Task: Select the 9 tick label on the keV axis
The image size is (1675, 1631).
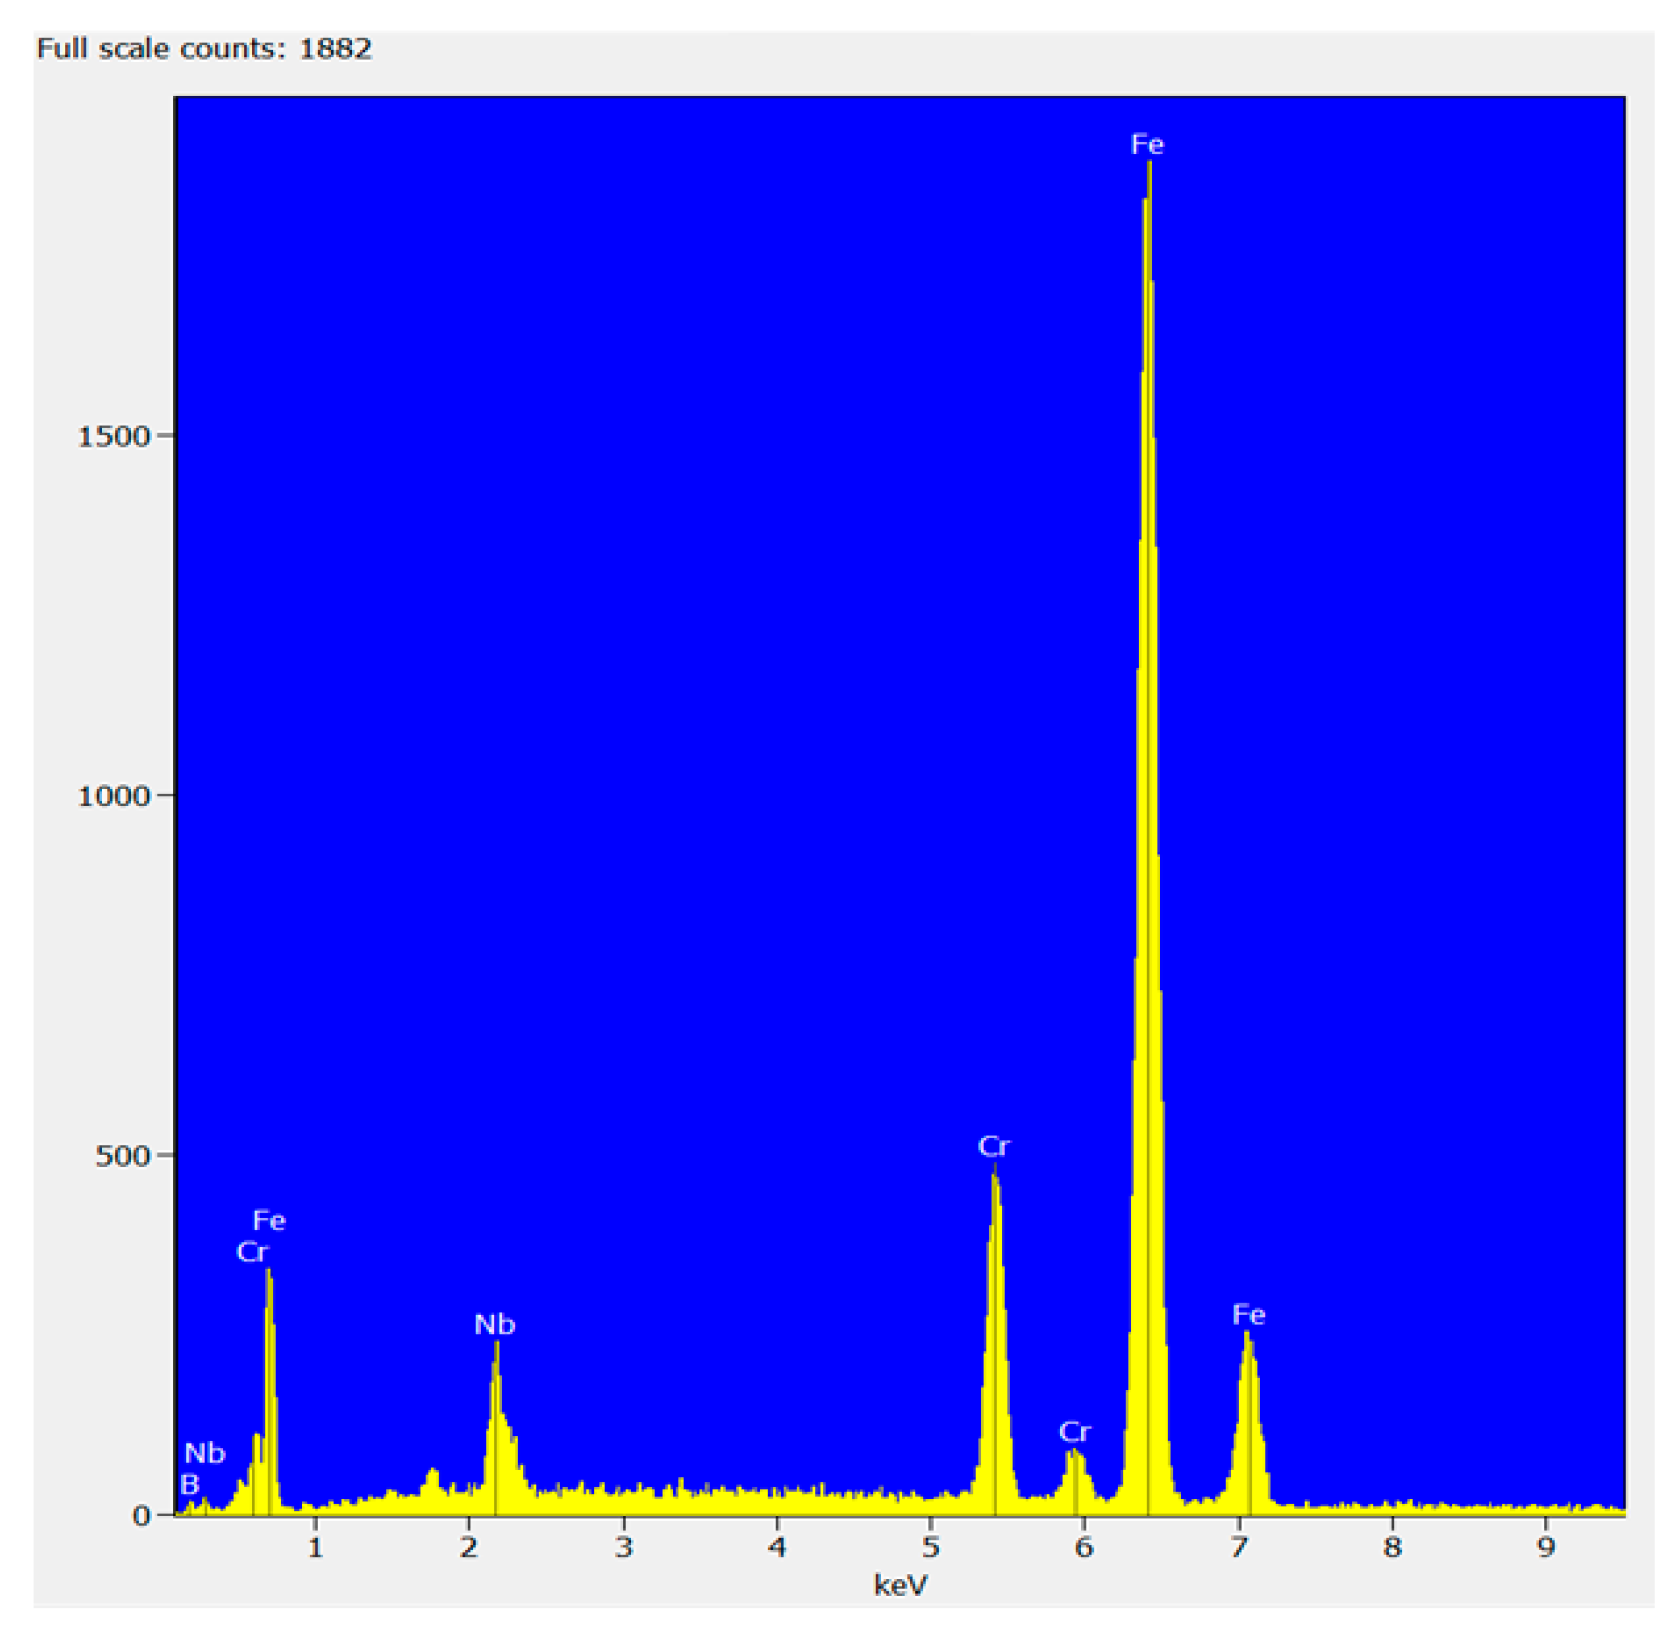Action: 1546,1547
